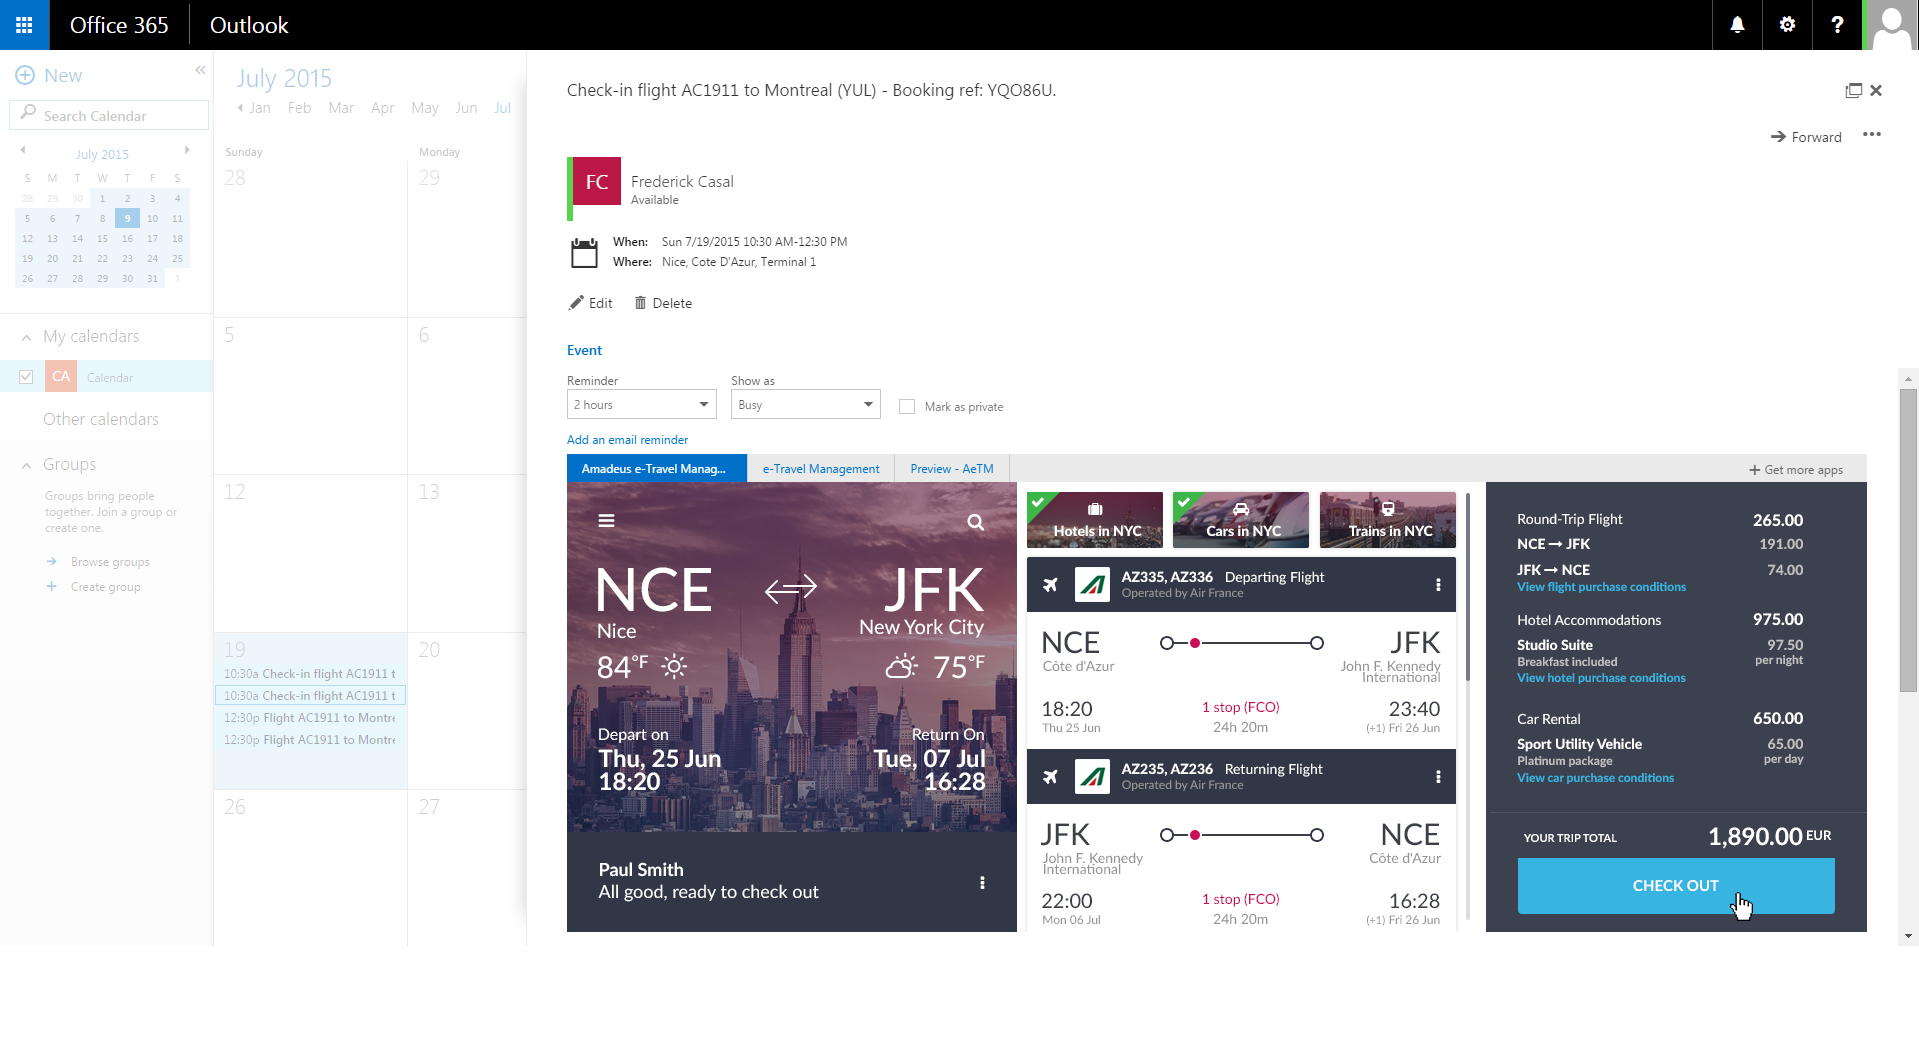Image resolution: width=1919 pixels, height=1050 pixels.
Task: Open Paul Smith options menu
Action: click(x=982, y=882)
